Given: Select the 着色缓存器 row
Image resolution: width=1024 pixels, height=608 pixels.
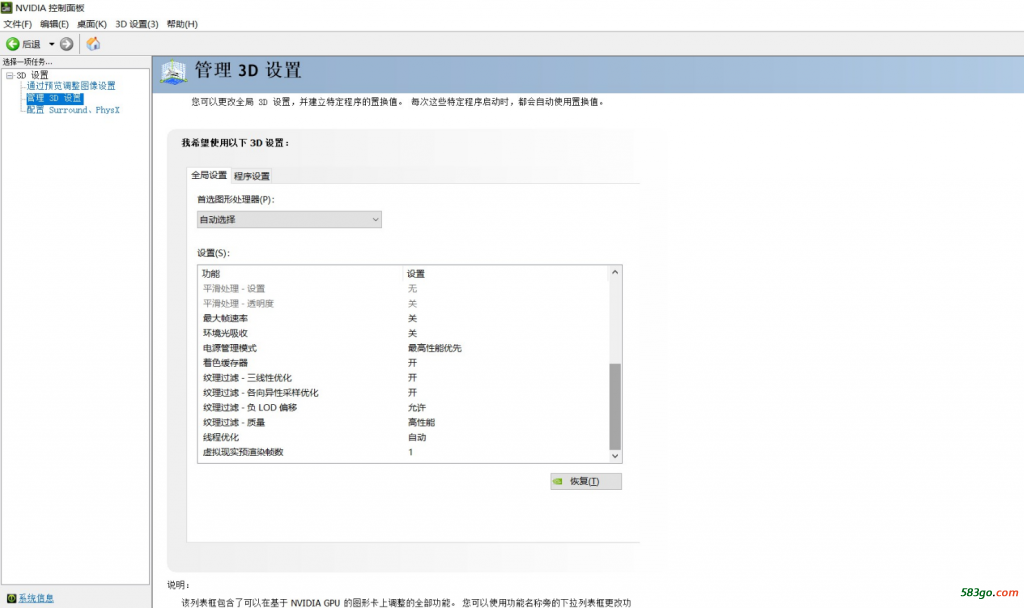Looking at the screenshot, I should tap(403, 362).
